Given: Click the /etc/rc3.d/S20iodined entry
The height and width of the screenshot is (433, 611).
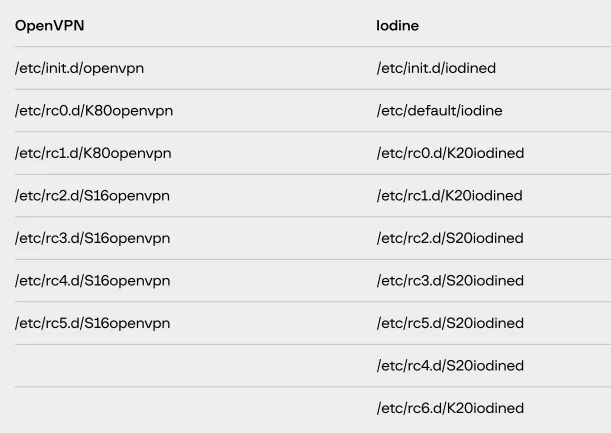Looking at the screenshot, I should [450, 281].
